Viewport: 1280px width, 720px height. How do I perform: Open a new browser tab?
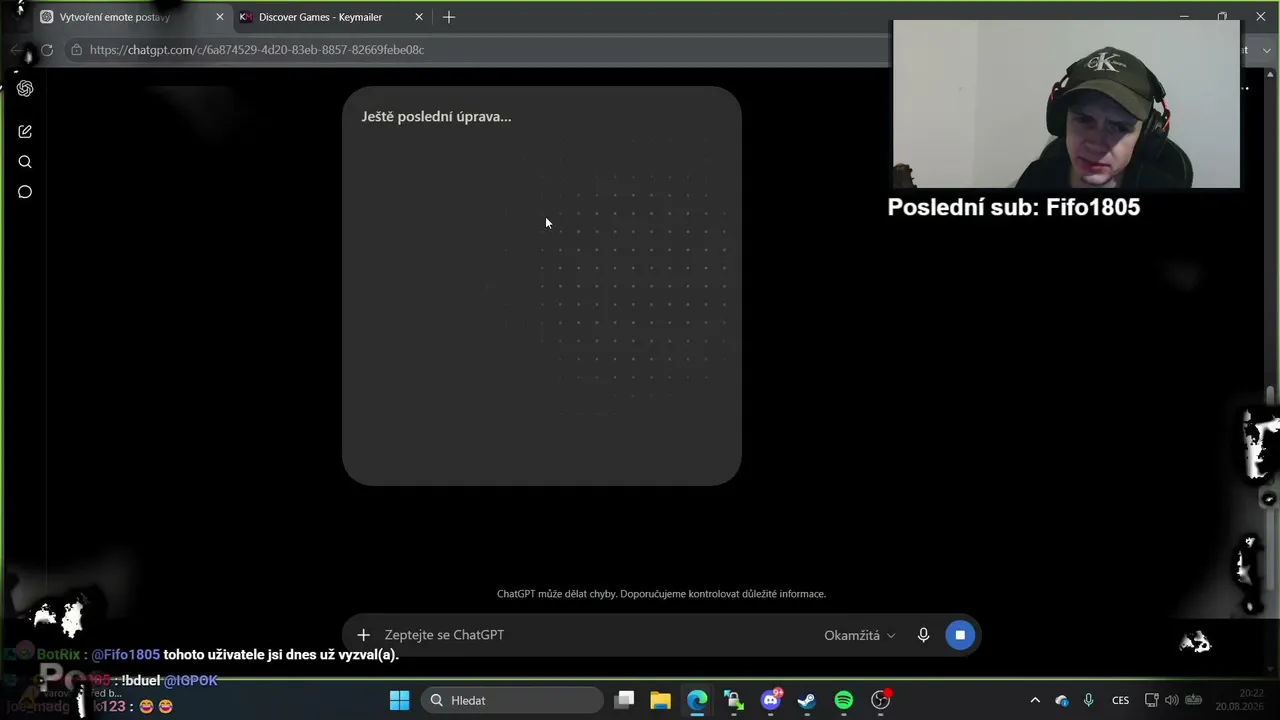pos(449,17)
